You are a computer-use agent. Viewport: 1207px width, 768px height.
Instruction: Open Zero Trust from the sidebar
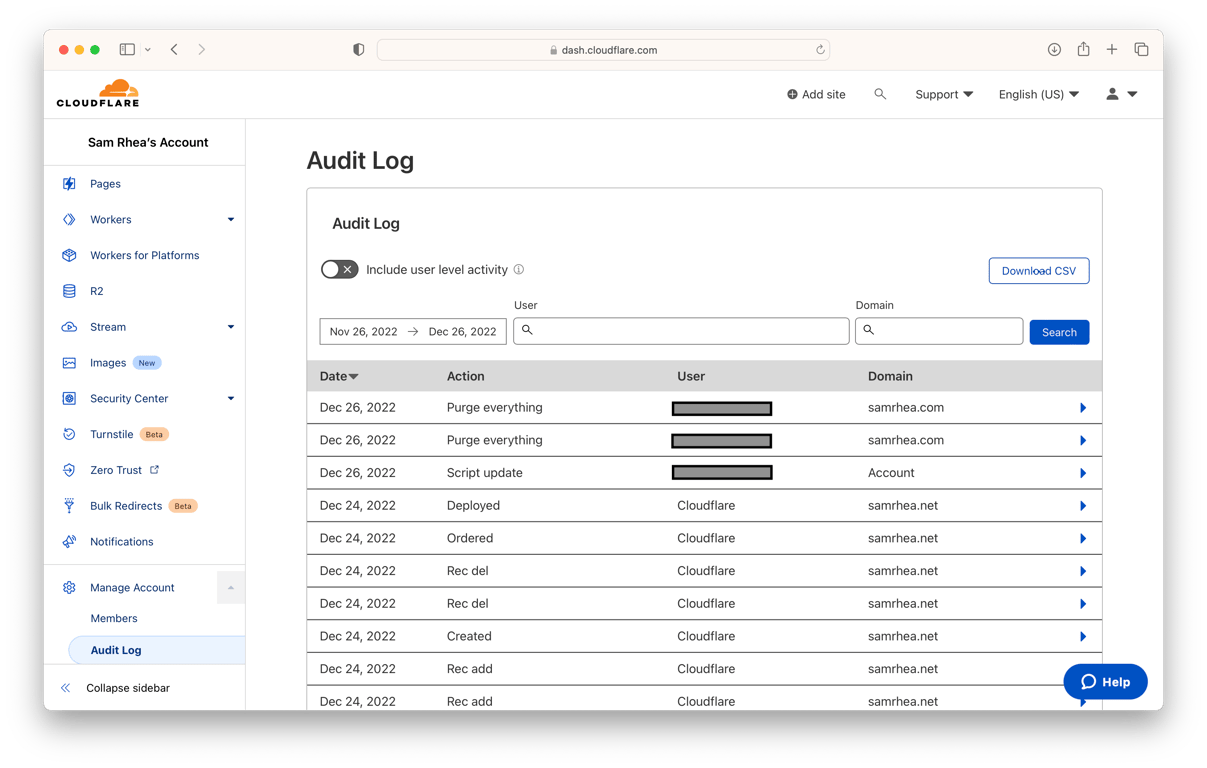68,470
